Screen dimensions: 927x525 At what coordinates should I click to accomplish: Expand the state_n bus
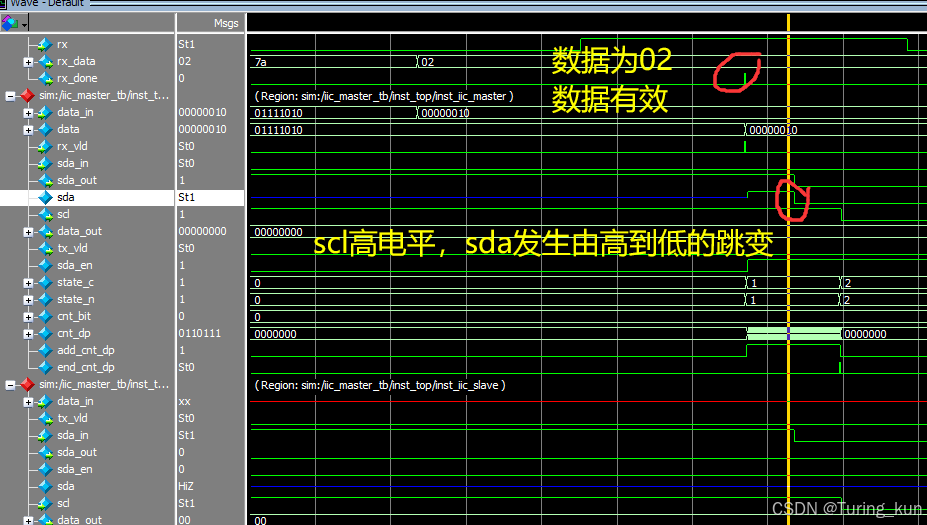[28, 300]
